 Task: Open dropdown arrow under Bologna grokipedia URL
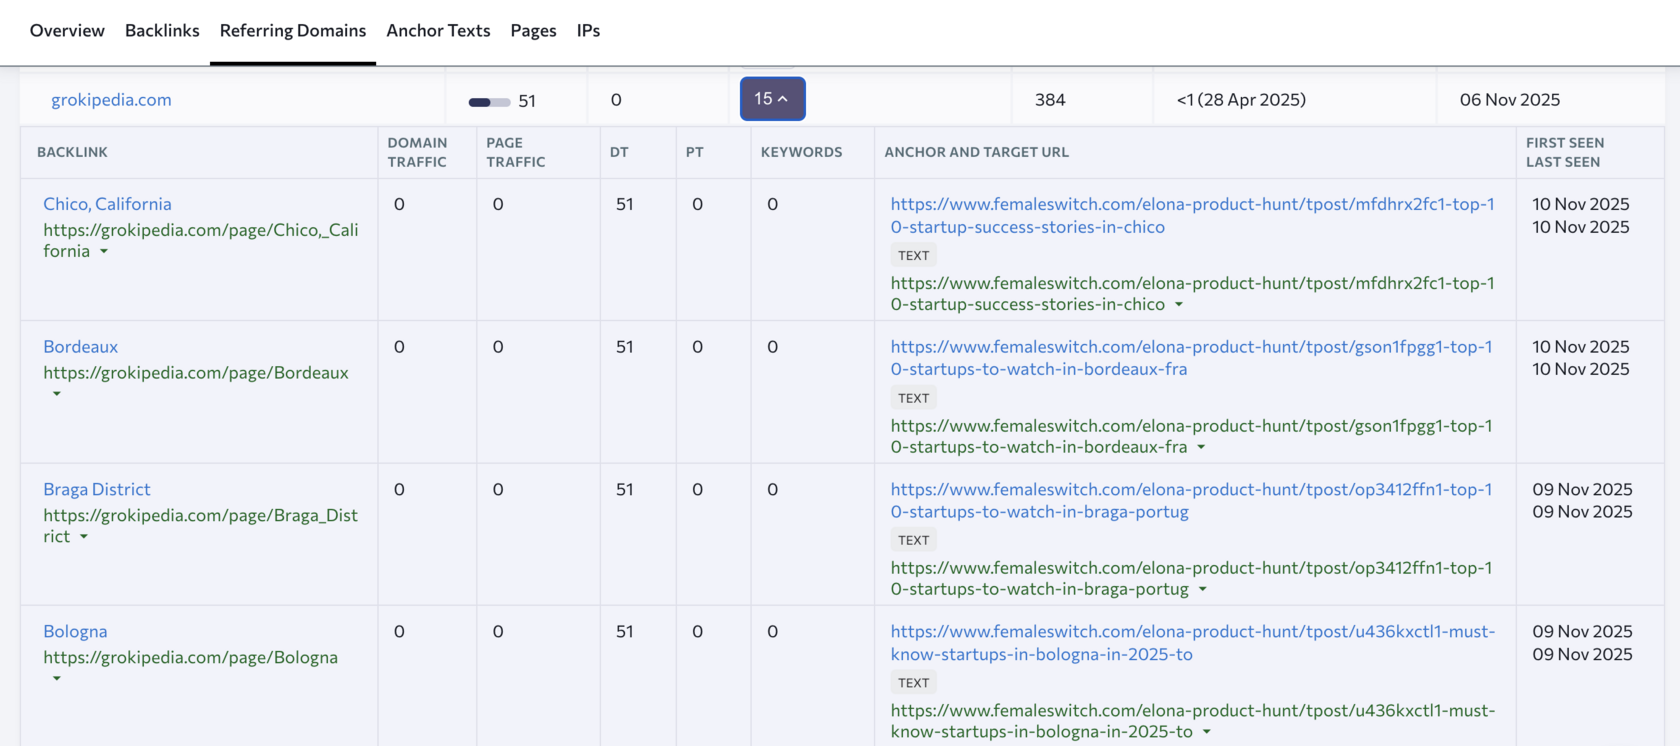point(57,679)
